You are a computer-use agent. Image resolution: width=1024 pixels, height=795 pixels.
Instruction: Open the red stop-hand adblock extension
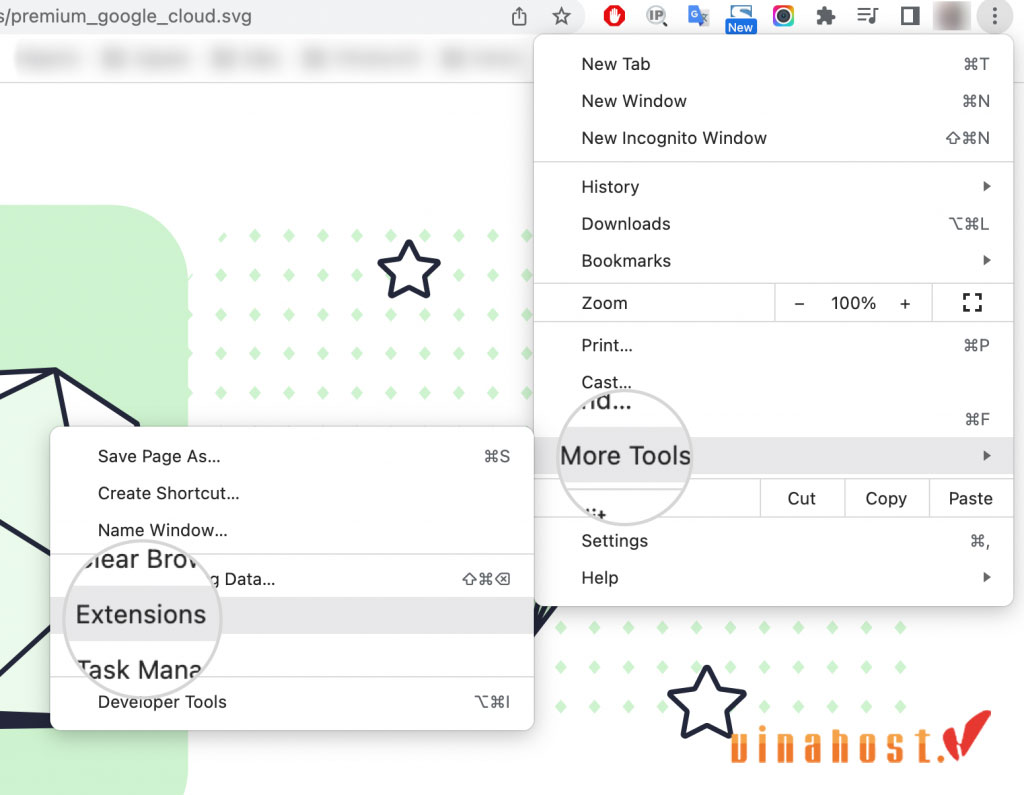[x=614, y=16]
